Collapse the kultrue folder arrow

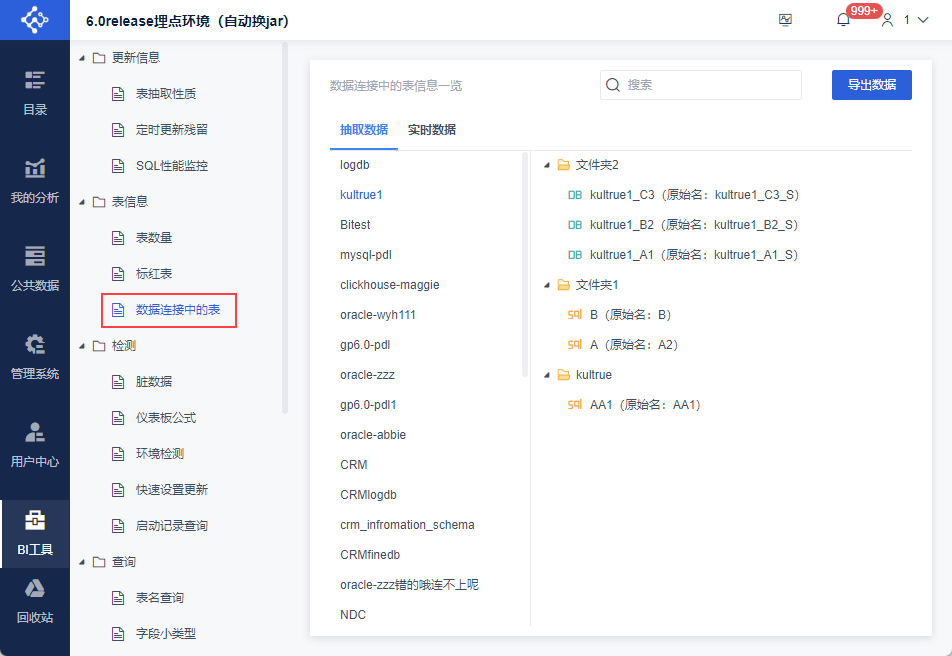(547, 375)
